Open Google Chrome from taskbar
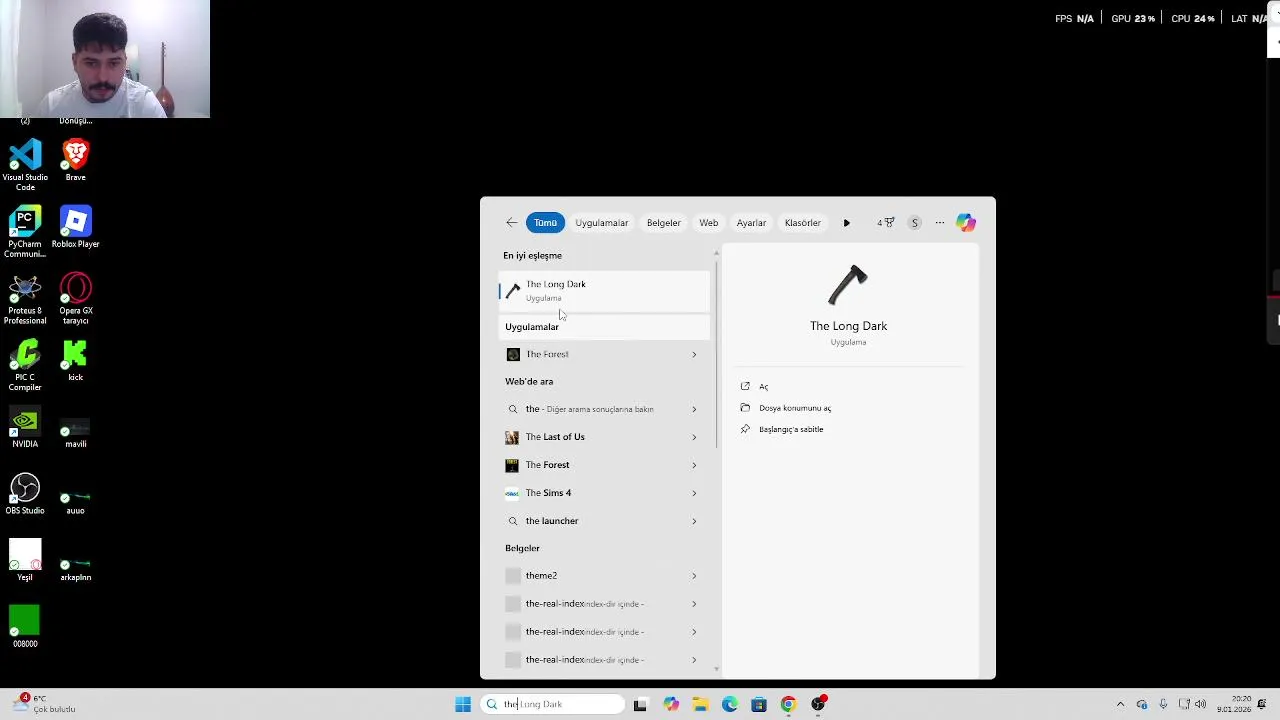 pyautogui.click(x=788, y=704)
